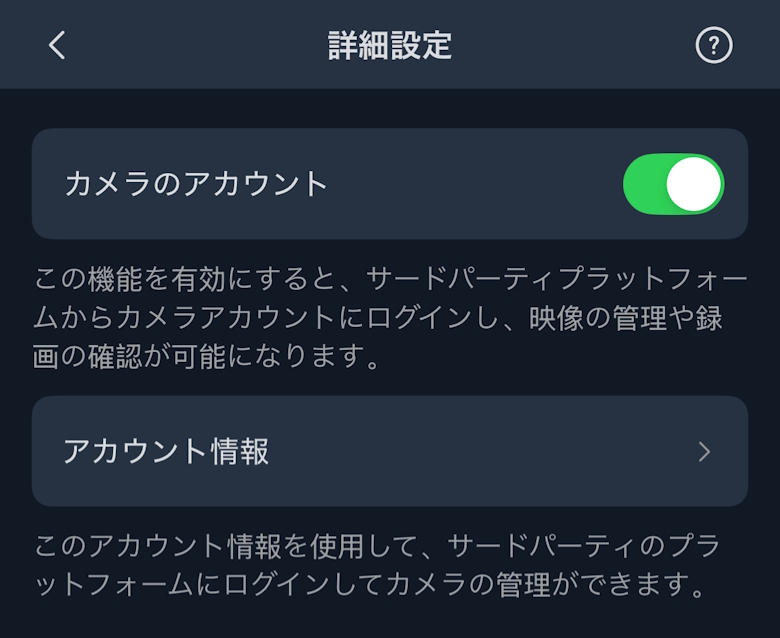Screen dimensions: 780x638
Task: Select the アカウント情報 label text
Action: click(166, 452)
